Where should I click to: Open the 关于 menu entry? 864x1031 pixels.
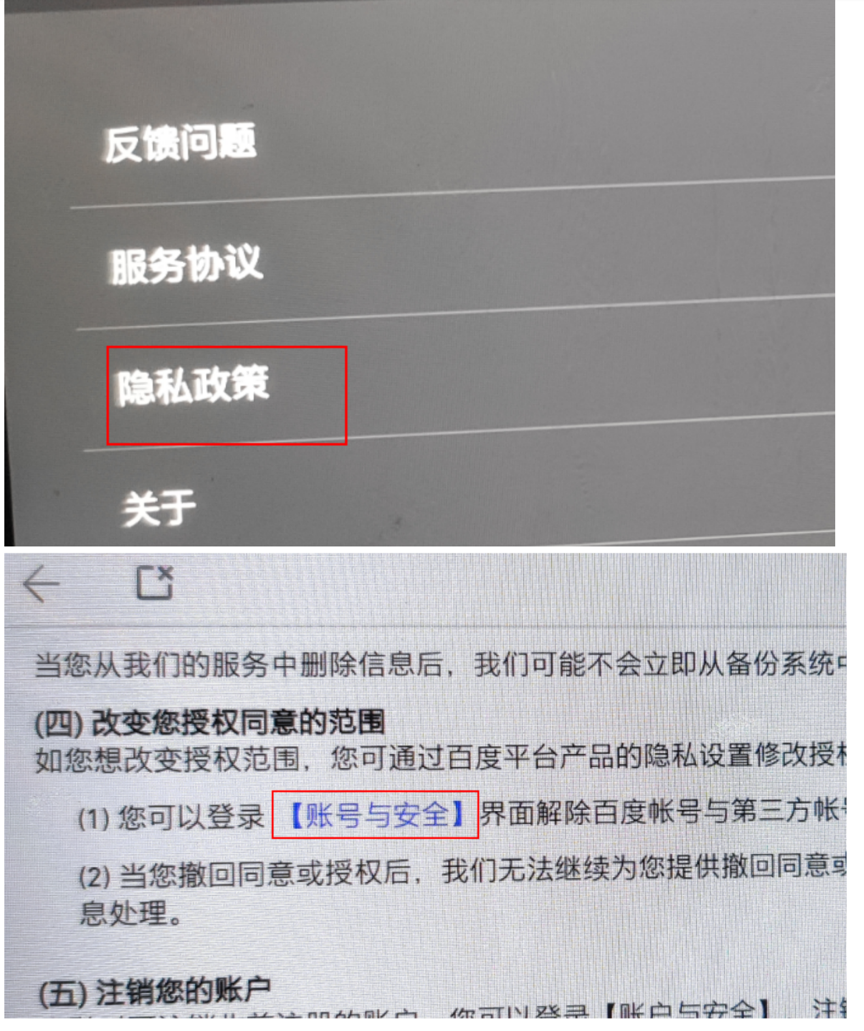(158, 508)
